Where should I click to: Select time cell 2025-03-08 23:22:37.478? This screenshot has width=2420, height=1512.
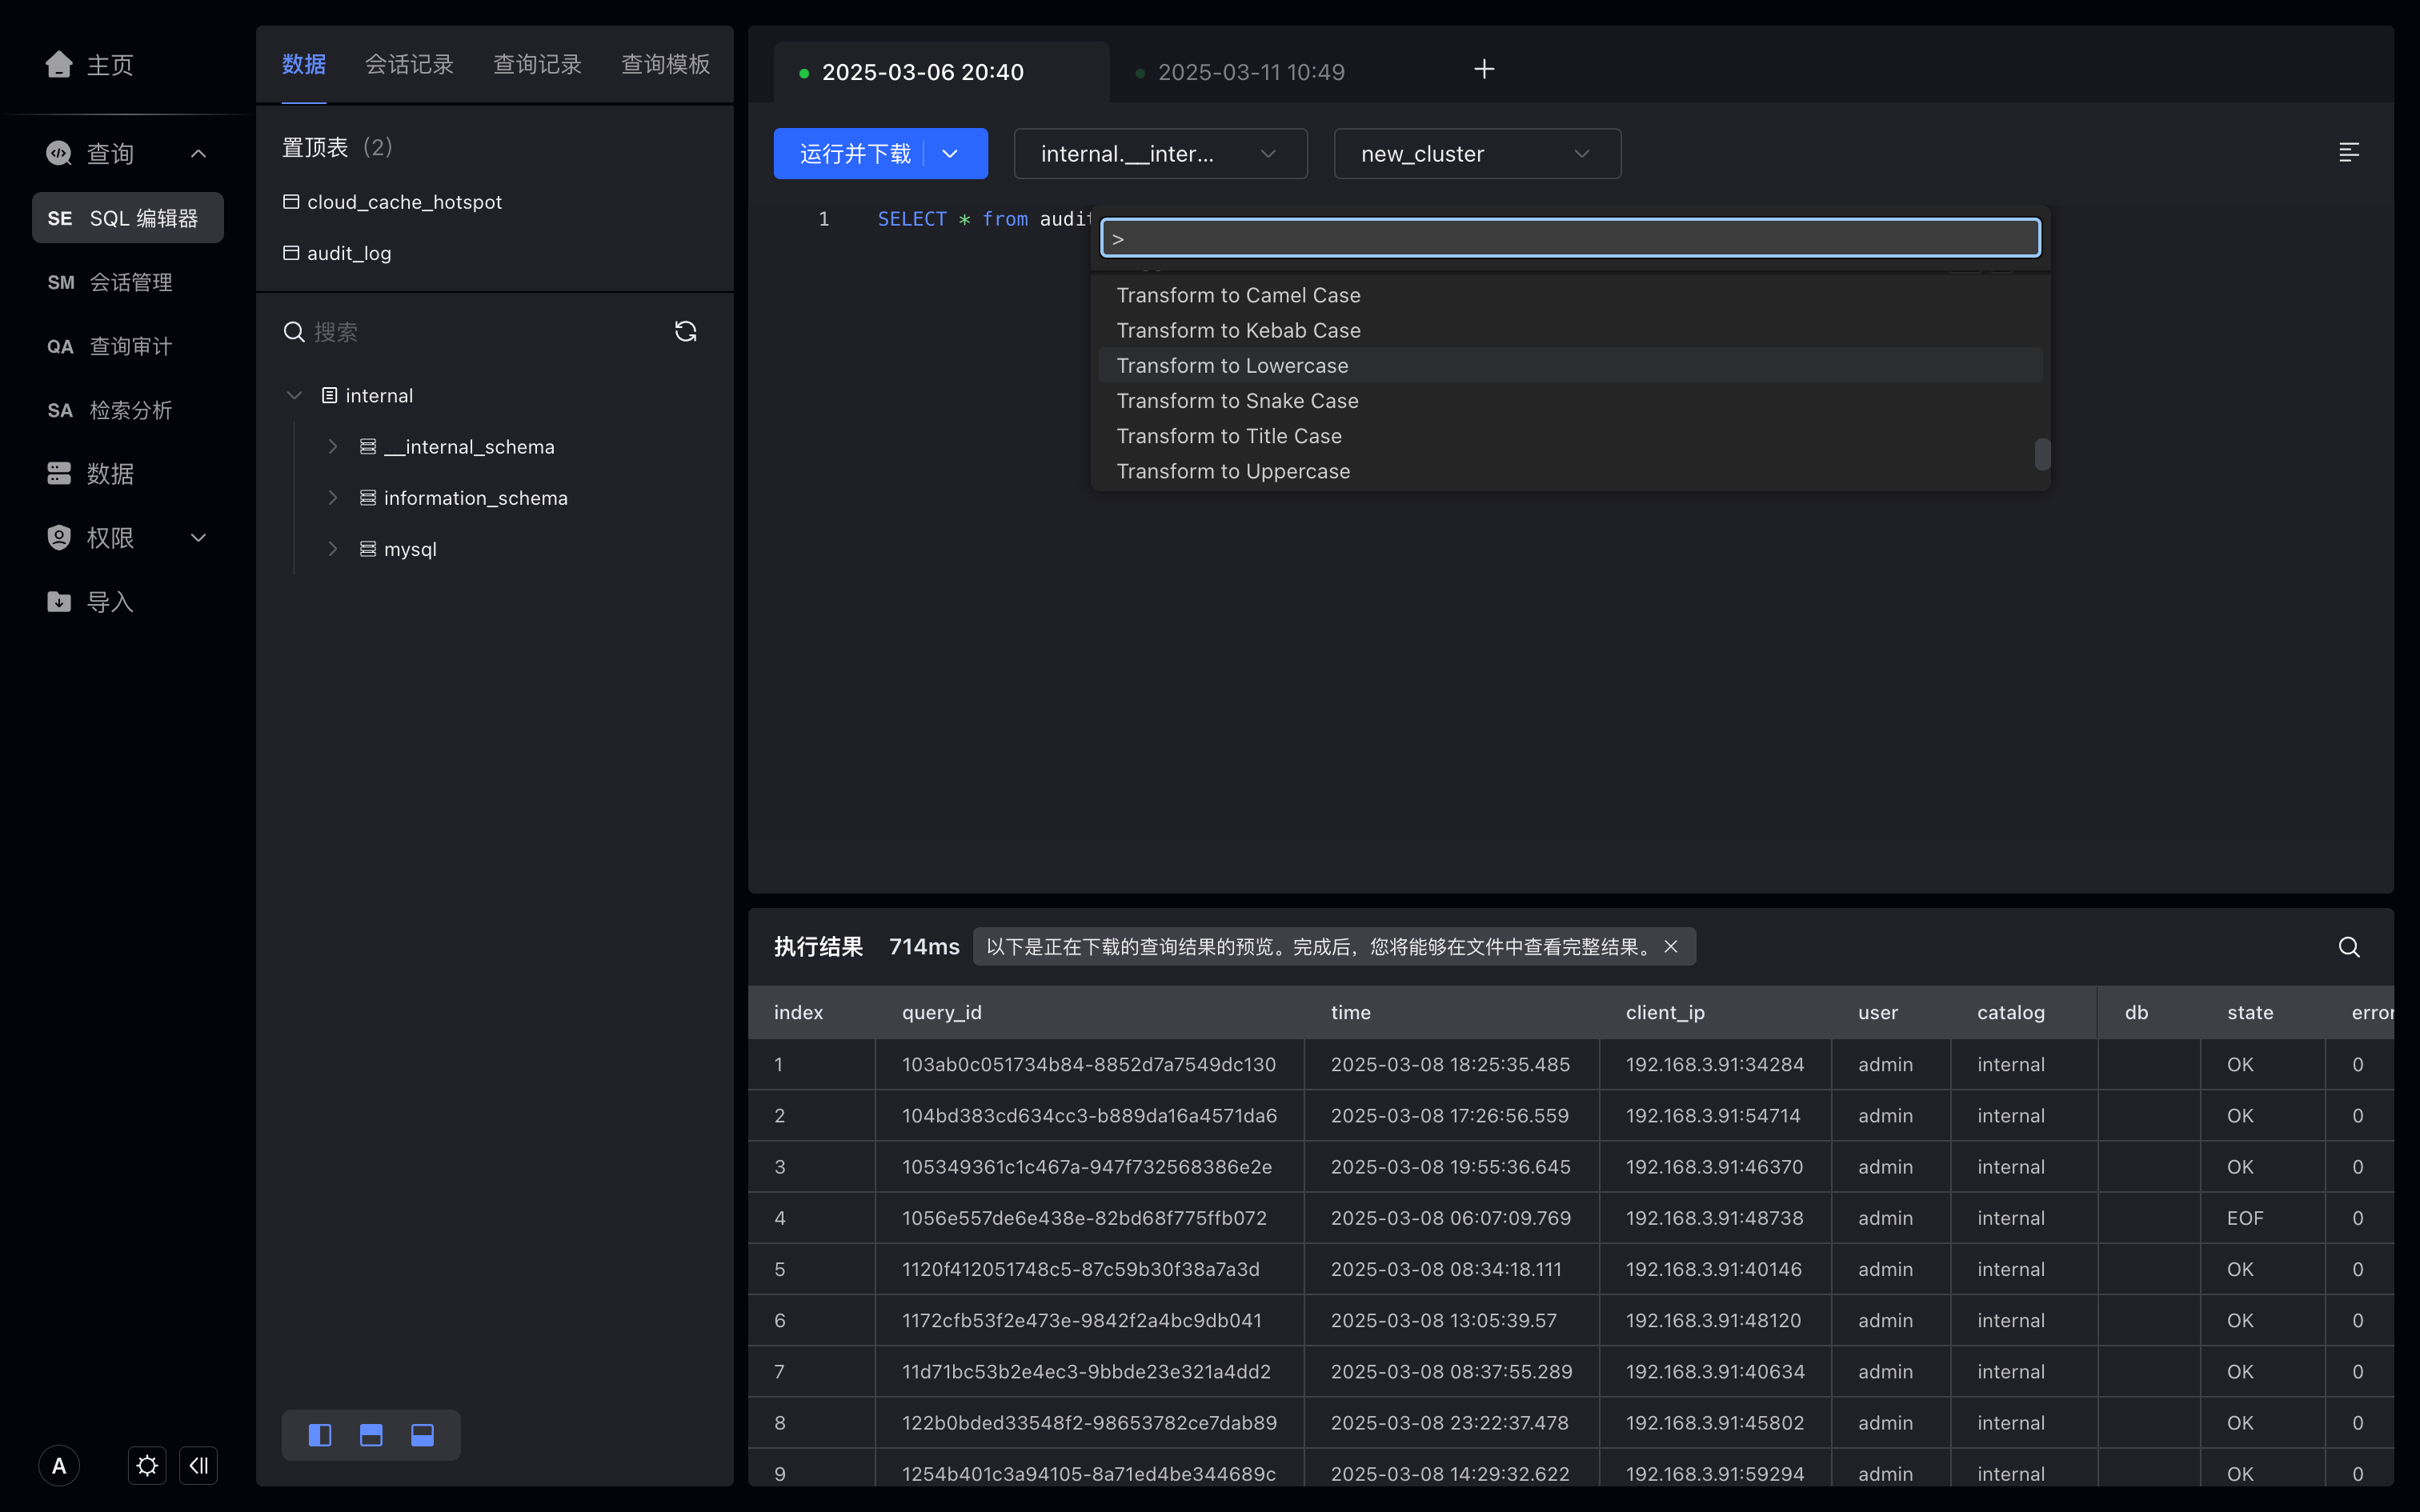[1450, 1422]
